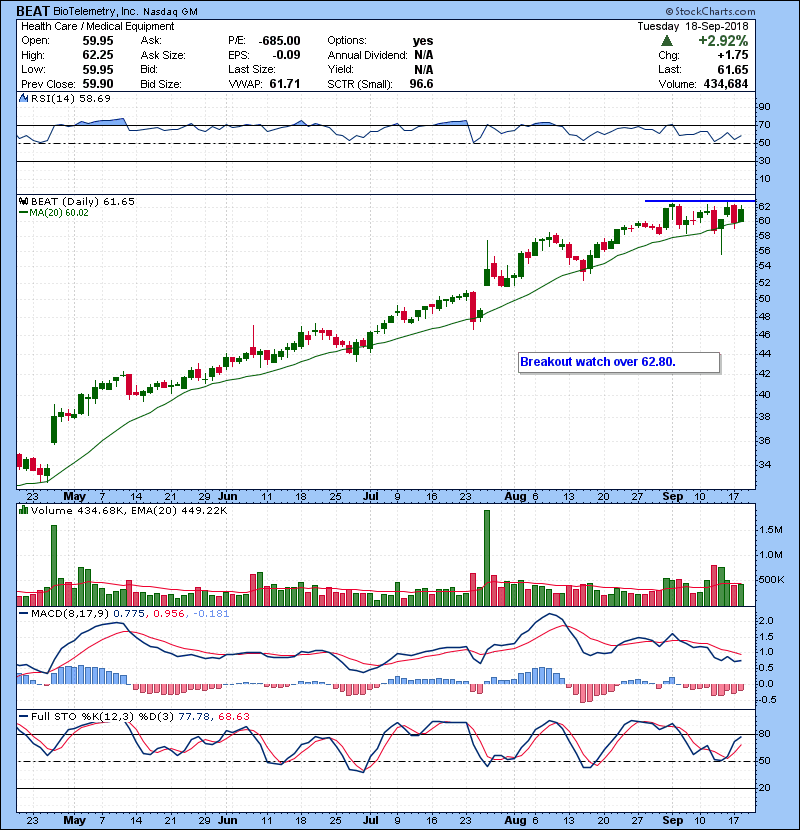Click the volume bars icon beside Volume label
Viewport: 800px width, 830px height.
(x=23, y=510)
